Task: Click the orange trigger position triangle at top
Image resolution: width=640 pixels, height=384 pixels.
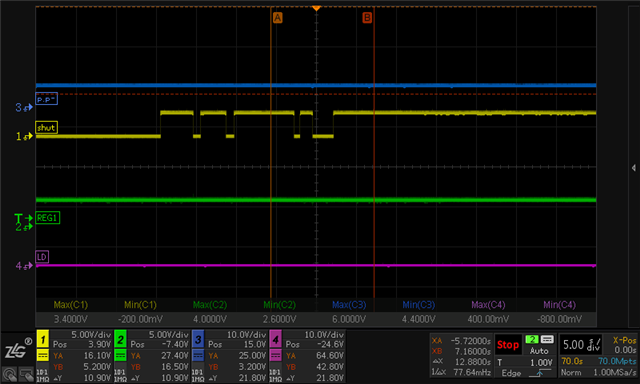Action: tap(316, 8)
